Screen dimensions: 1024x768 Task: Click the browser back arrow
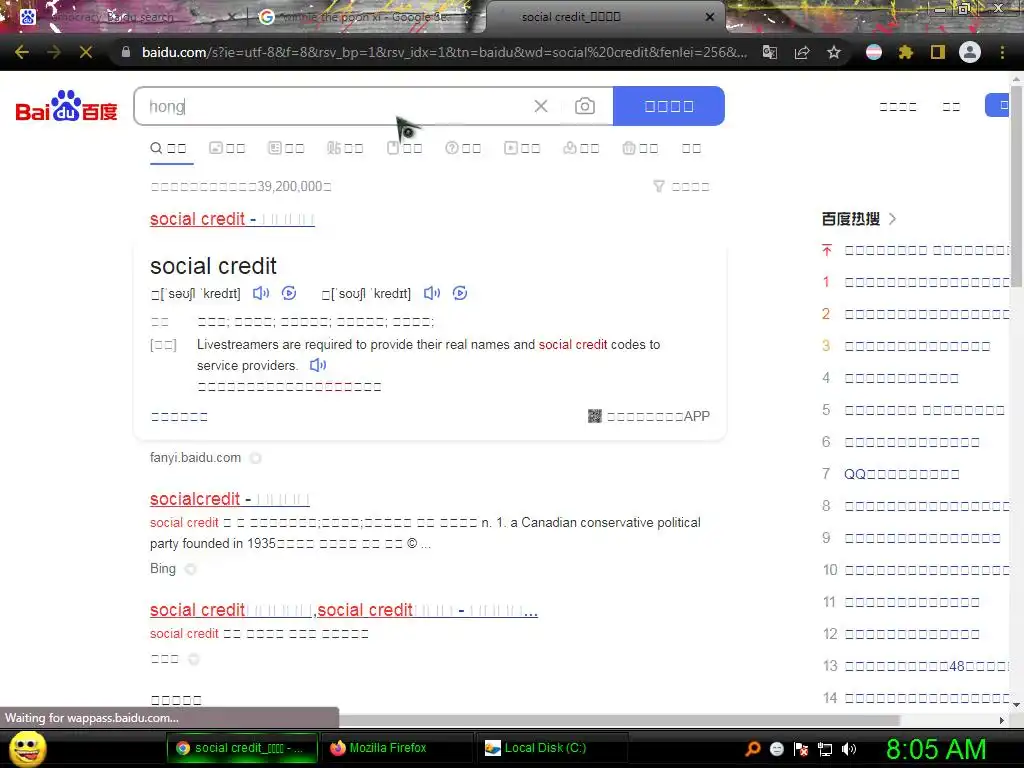[x=22, y=52]
